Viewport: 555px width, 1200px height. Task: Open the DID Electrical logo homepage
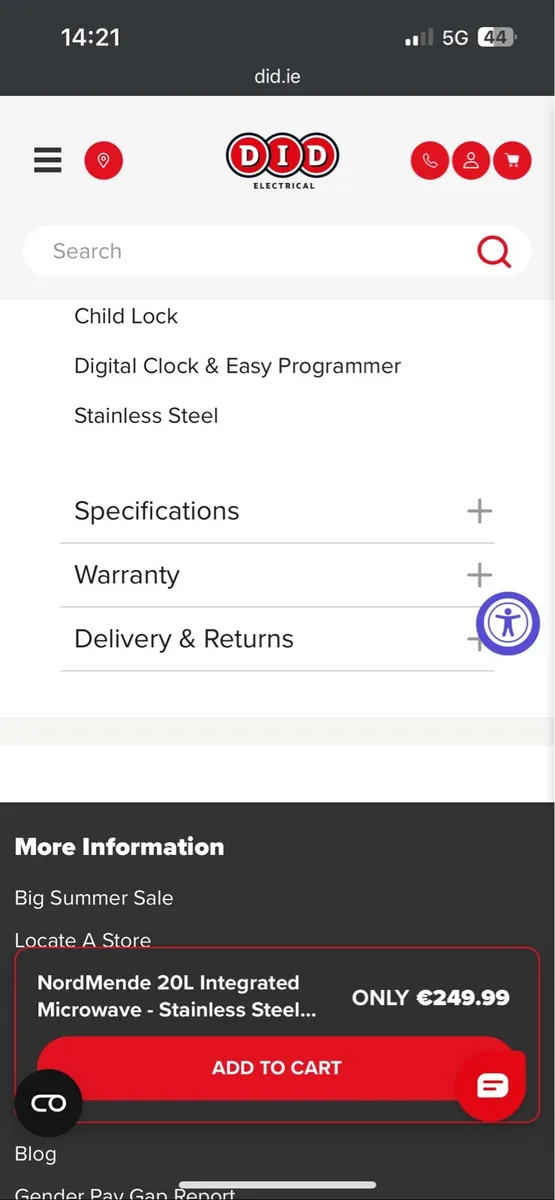[x=283, y=161]
